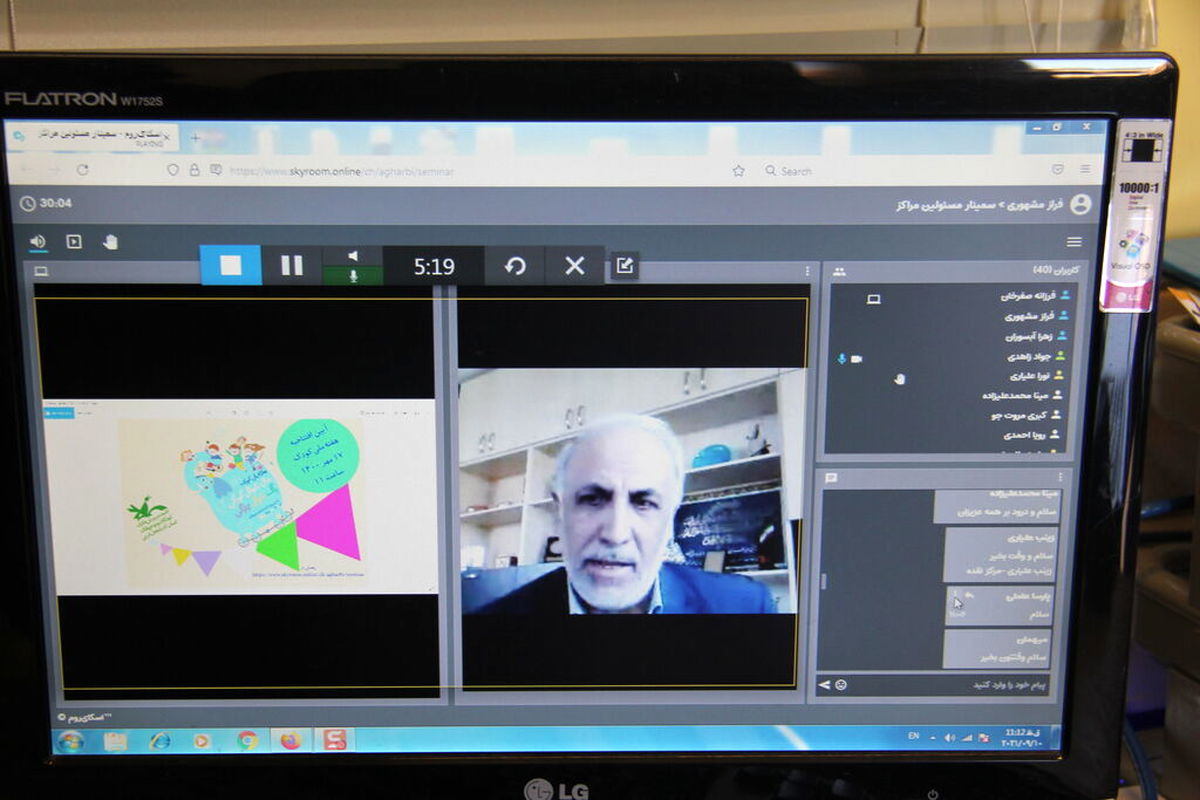Open the Skyroom hamburger menu
1200x800 pixels.
[1074, 242]
